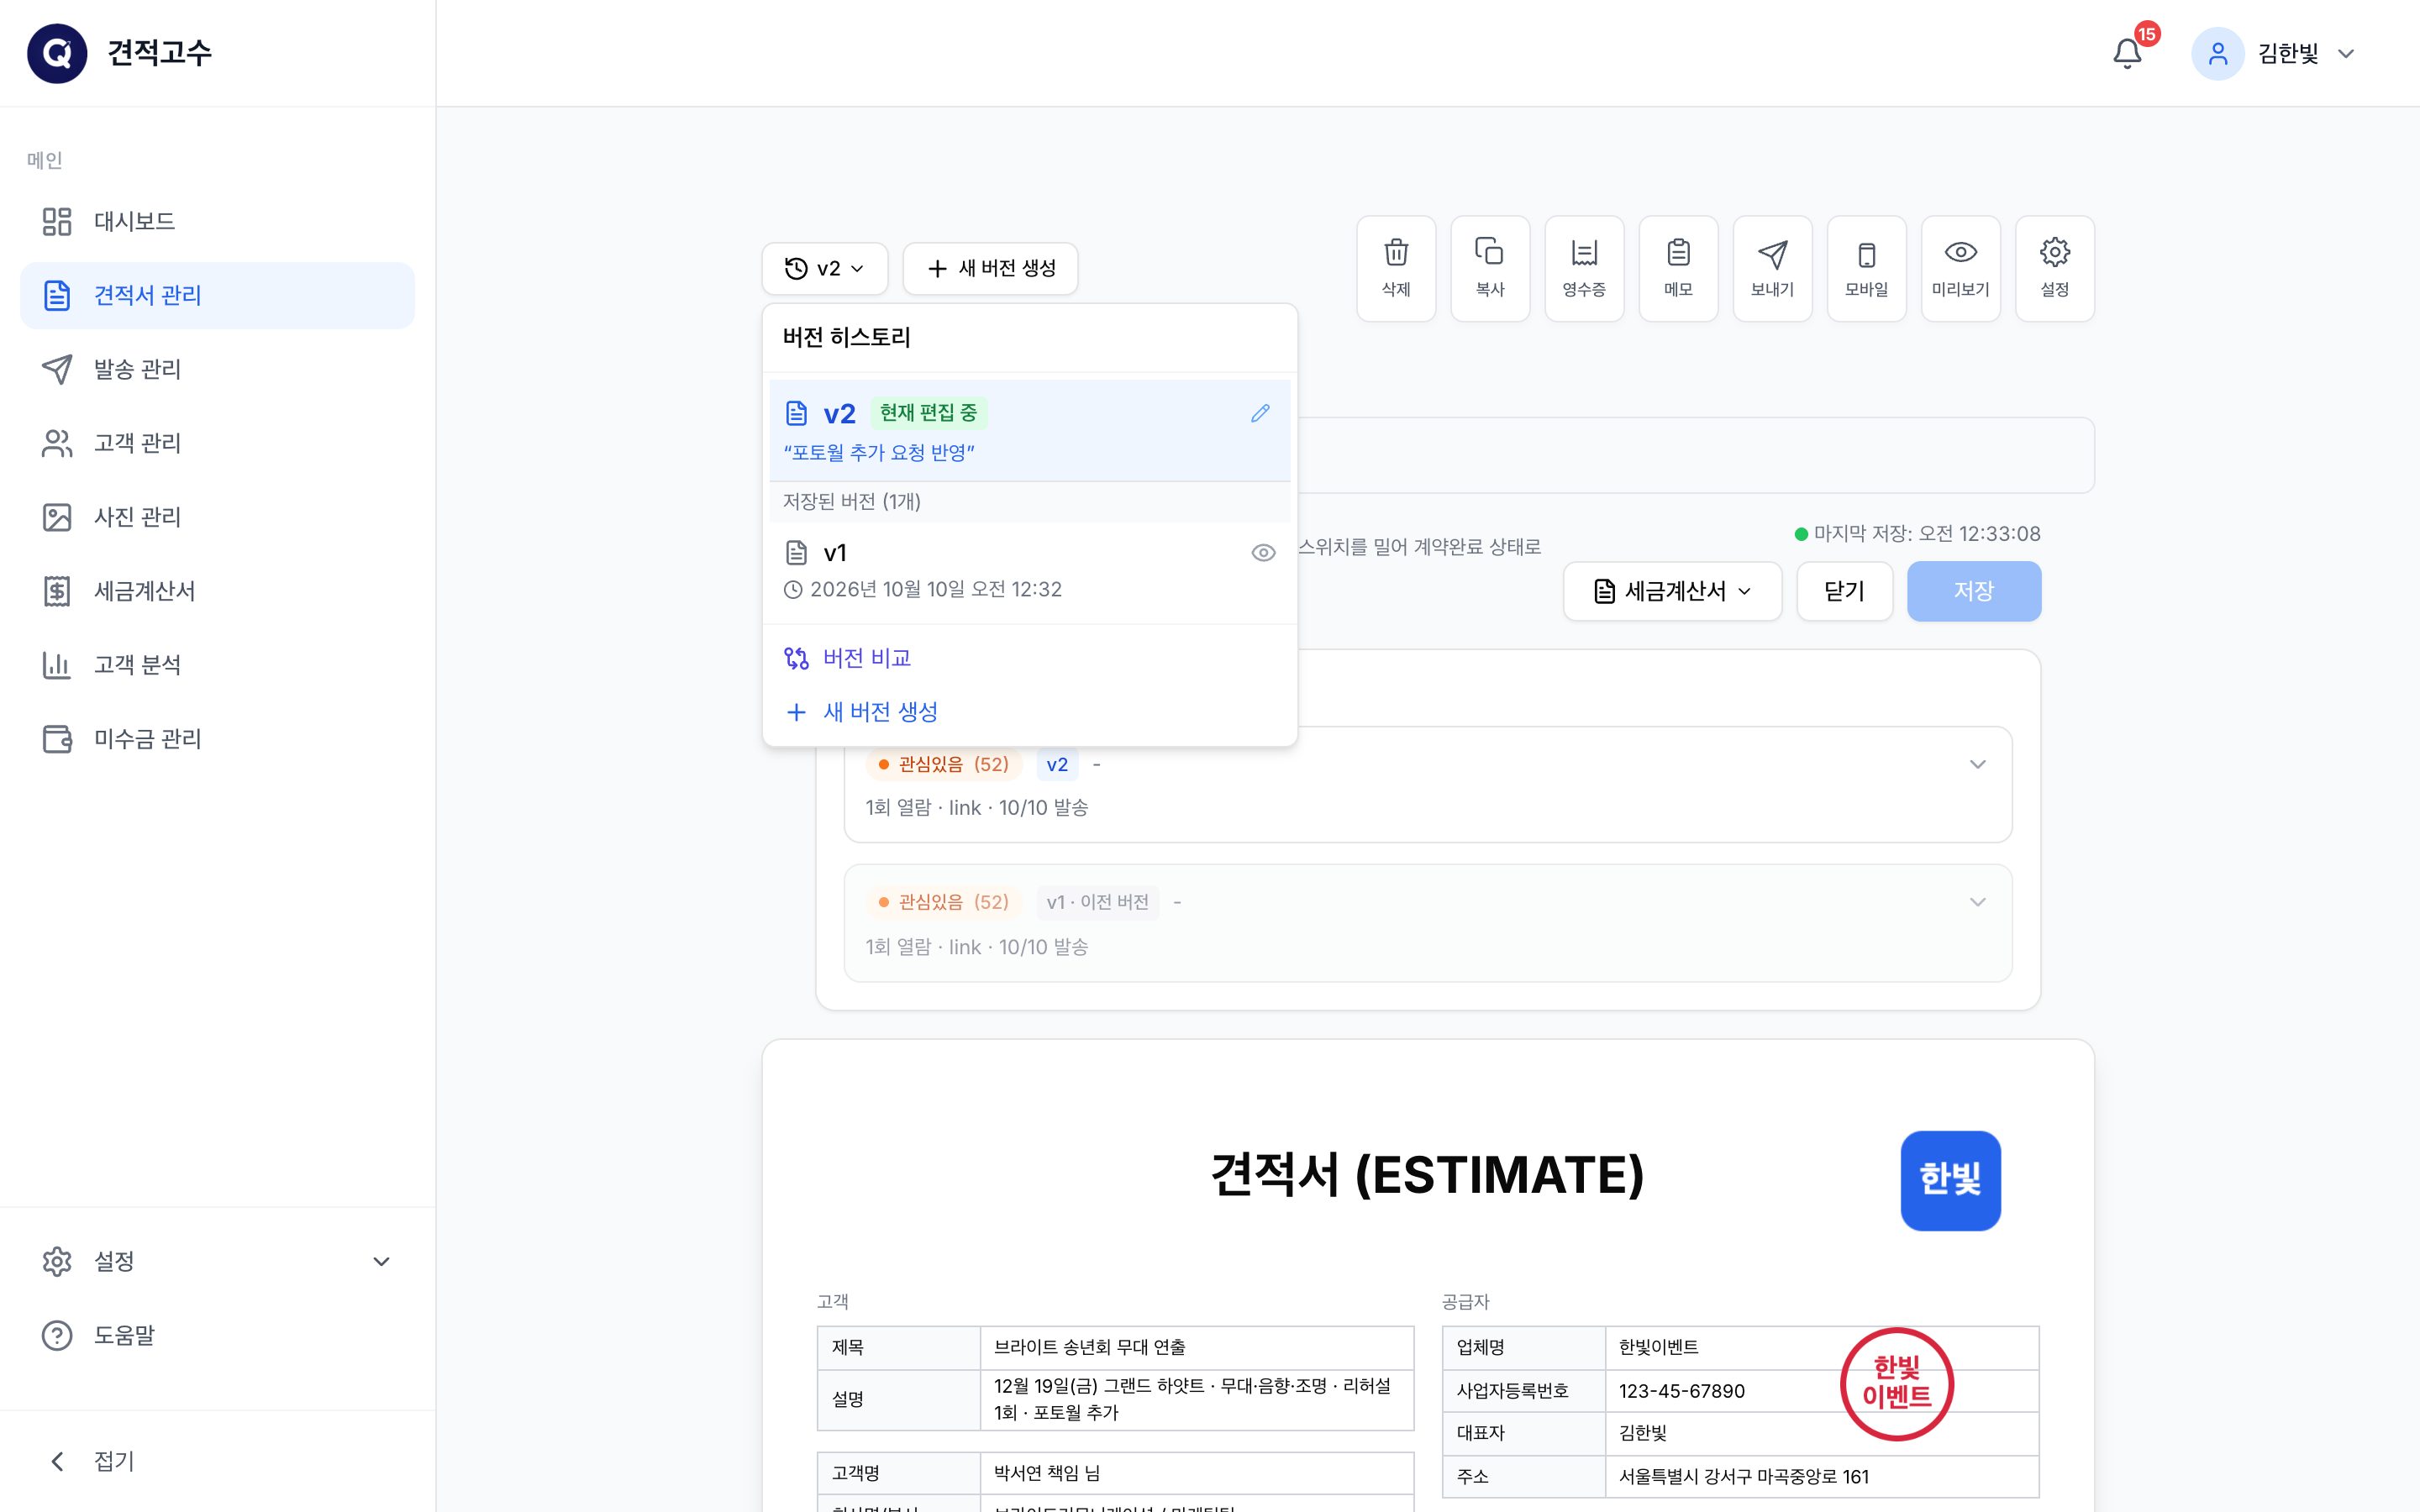Open notifications bell with 15 badge
The width and height of the screenshot is (2420, 1512).
click(x=2128, y=53)
